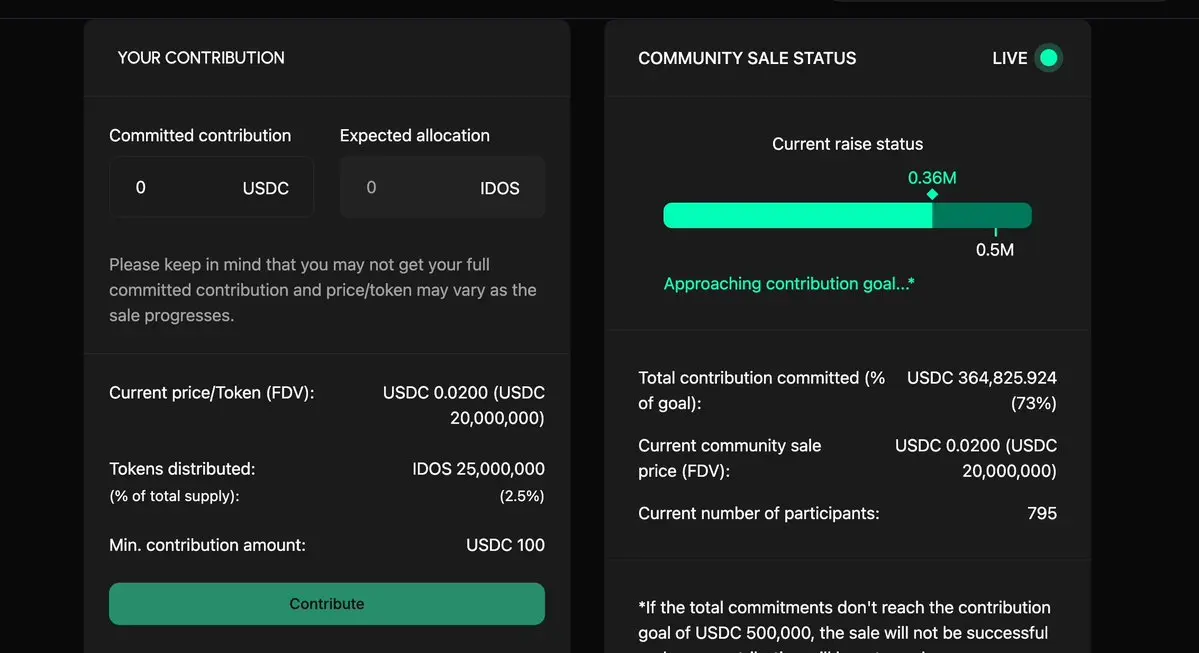Click the bright filled part of the raise progress bar
The height and width of the screenshot is (653, 1199).
[797, 215]
